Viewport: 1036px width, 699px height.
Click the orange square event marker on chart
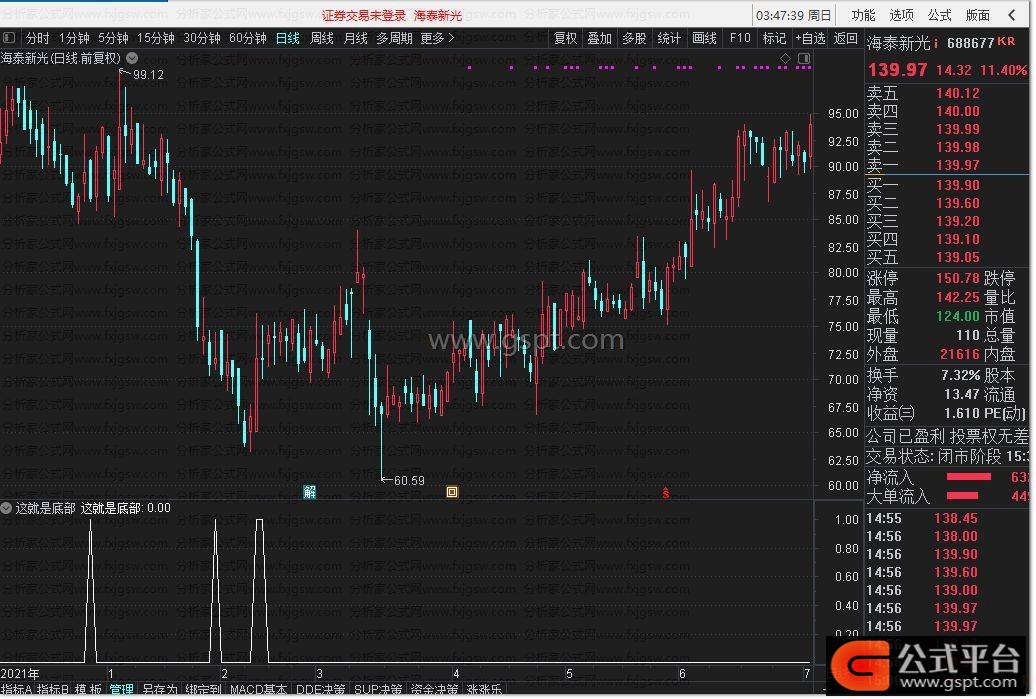[452, 492]
